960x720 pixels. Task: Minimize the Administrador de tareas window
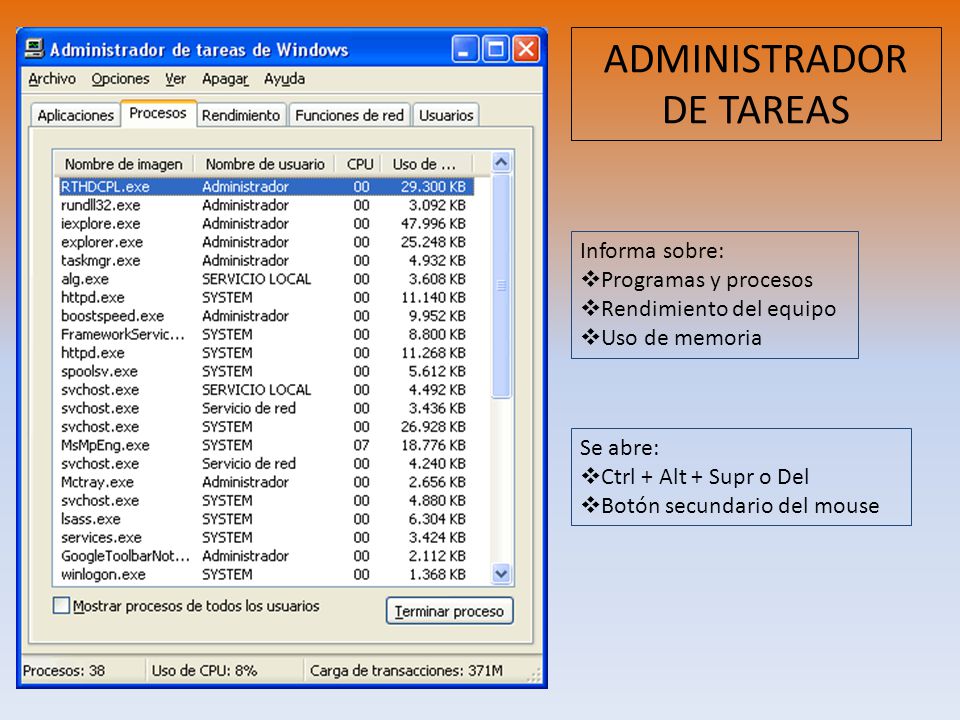click(465, 50)
